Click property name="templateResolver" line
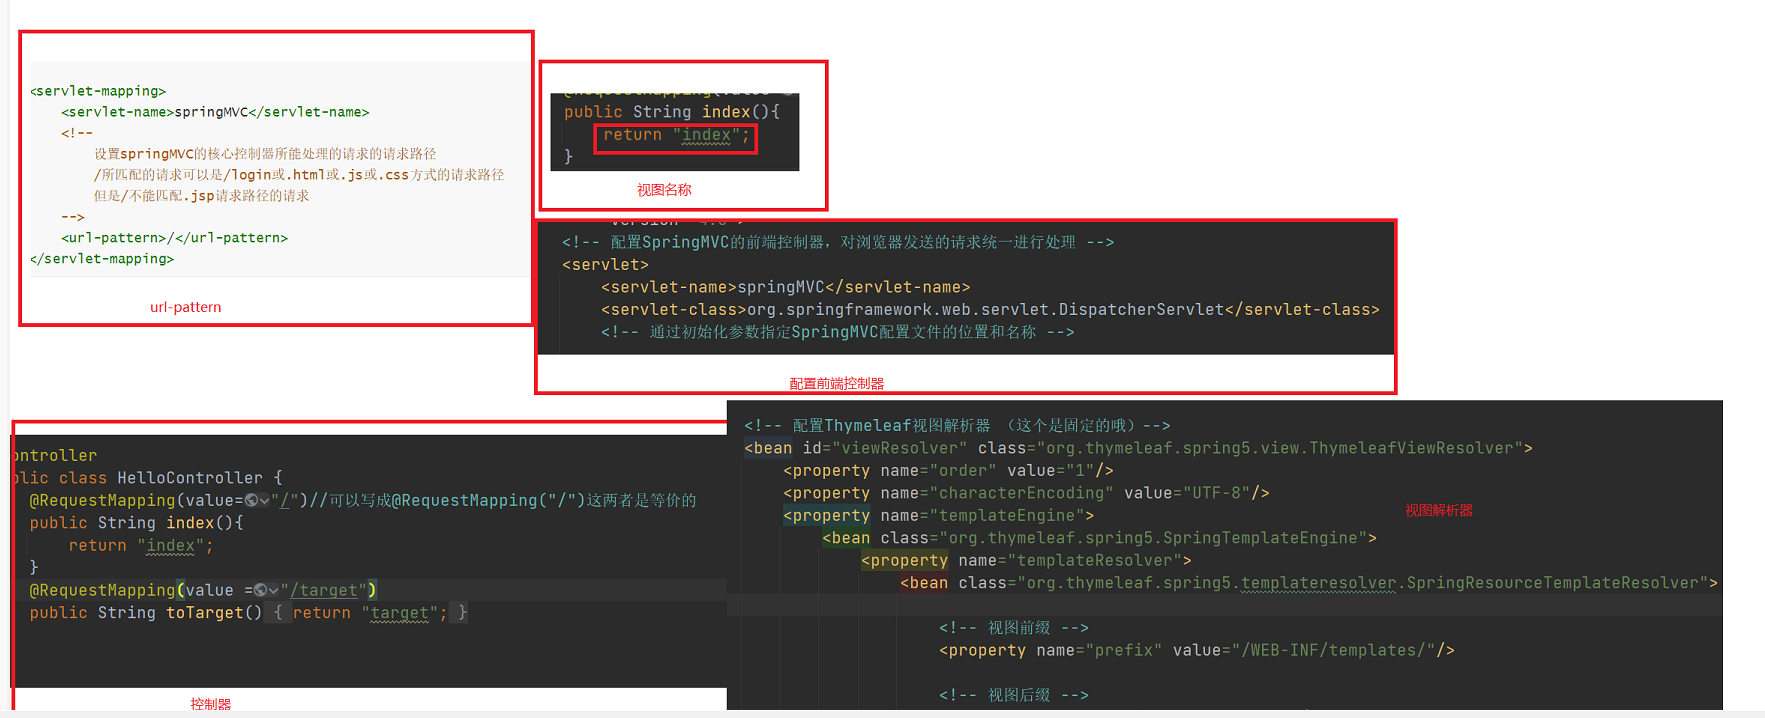The width and height of the screenshot is (1765, 718). 1026,561
